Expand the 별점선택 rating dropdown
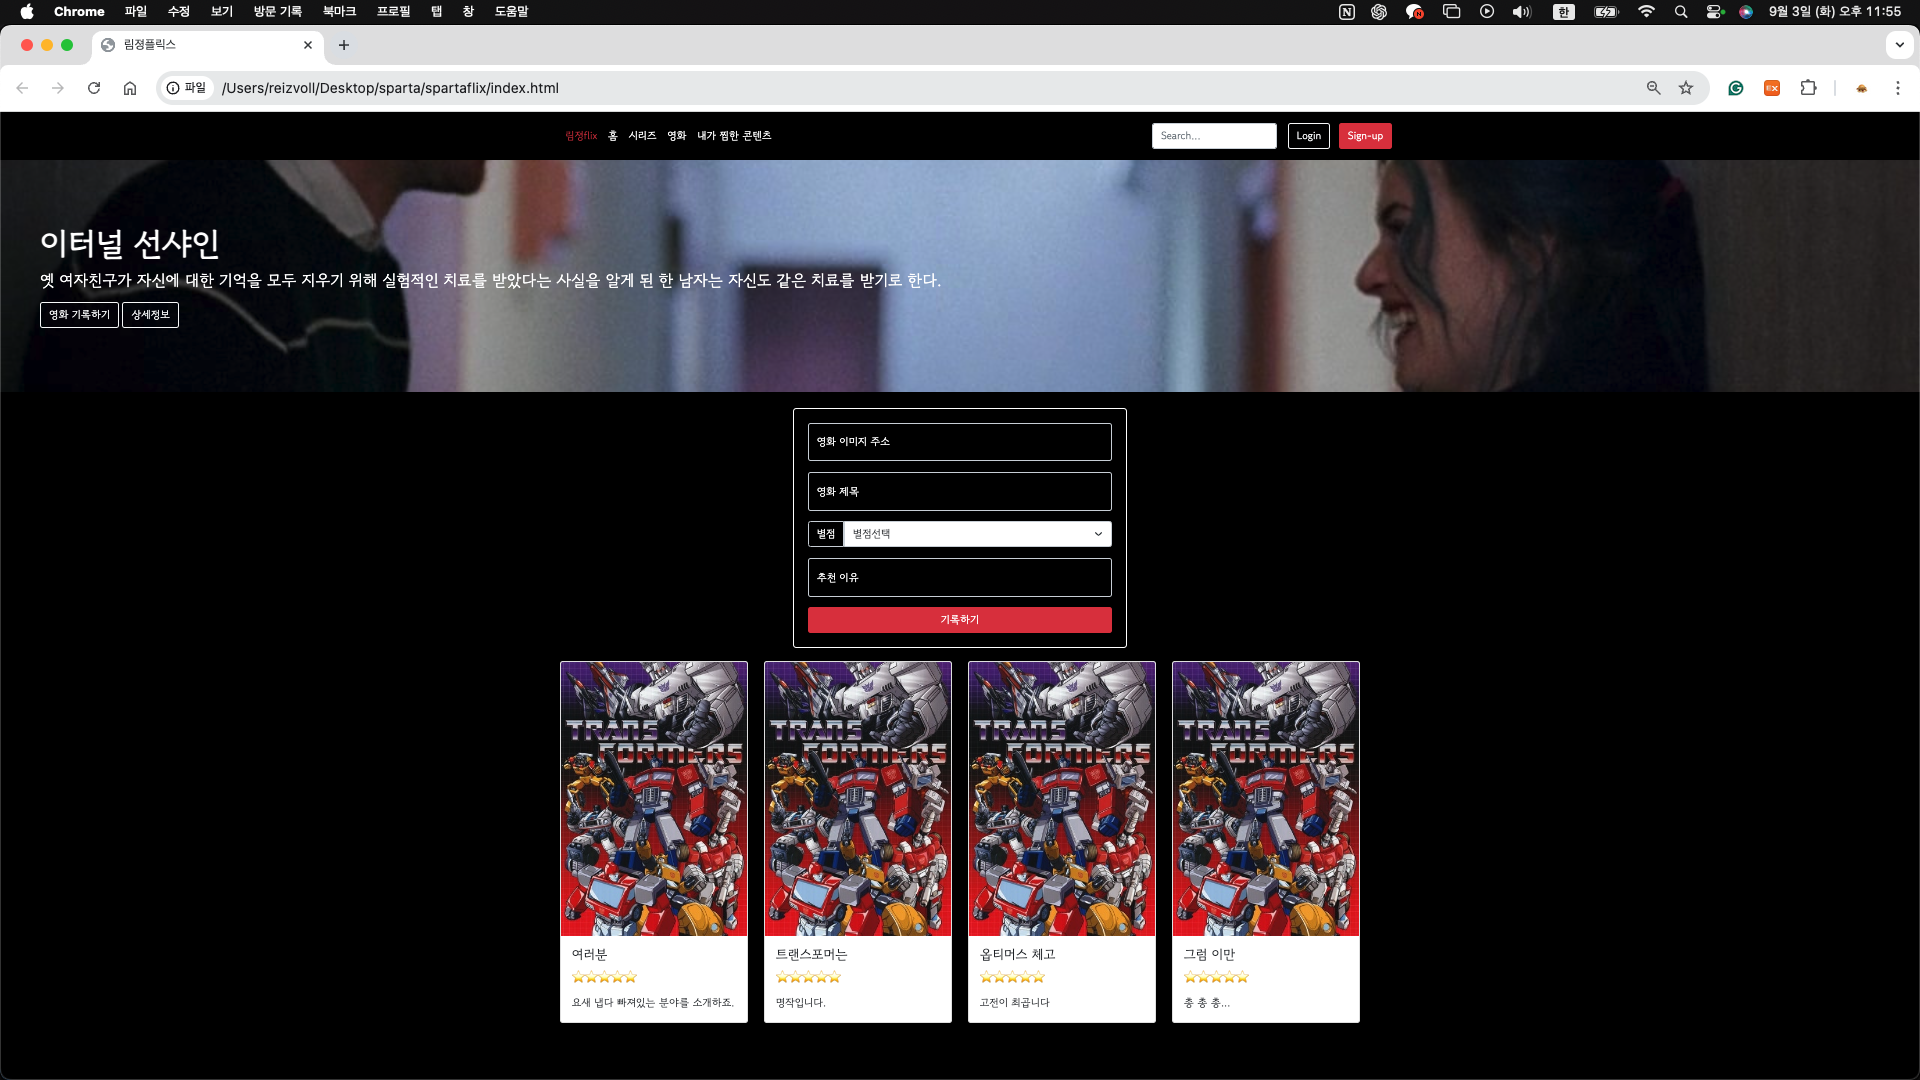 coord(977,534)
